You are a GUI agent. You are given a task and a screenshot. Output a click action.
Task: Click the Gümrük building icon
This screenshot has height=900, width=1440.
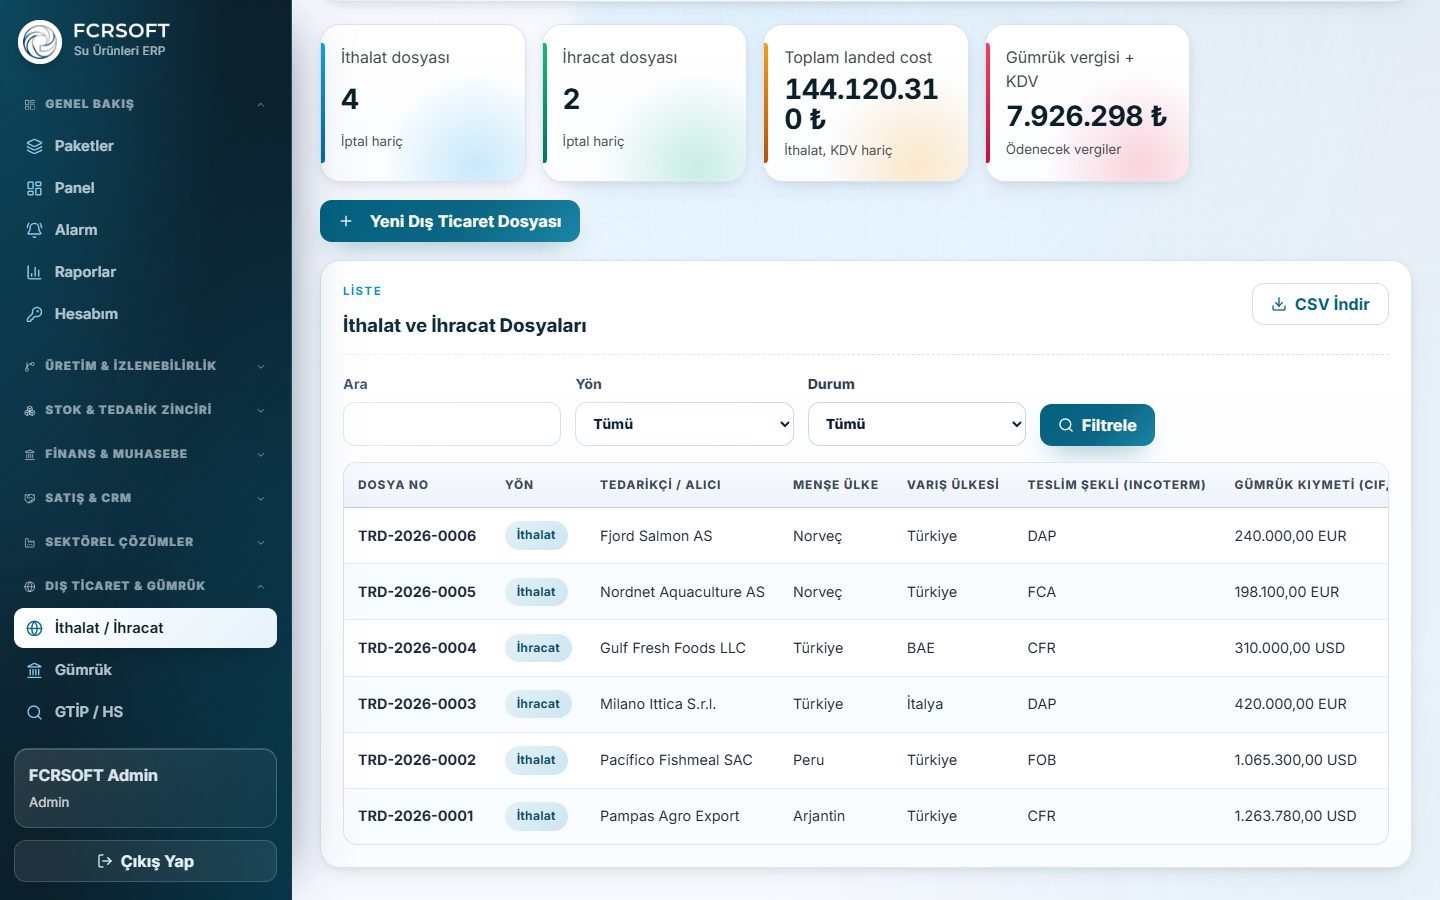coord(34,670)
